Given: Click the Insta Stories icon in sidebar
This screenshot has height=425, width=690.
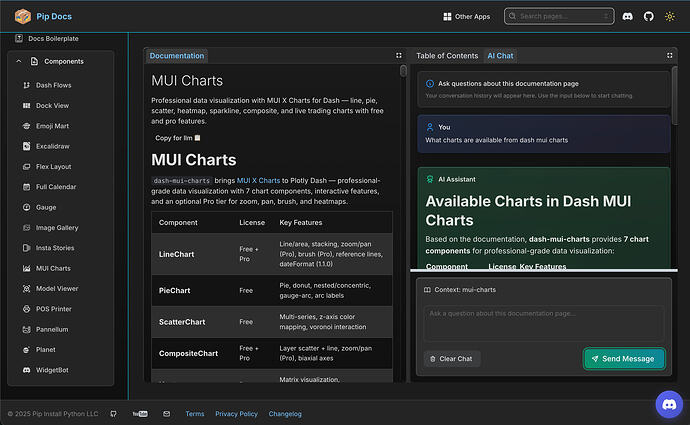Looking at the screenshot, I should [26, 248].
